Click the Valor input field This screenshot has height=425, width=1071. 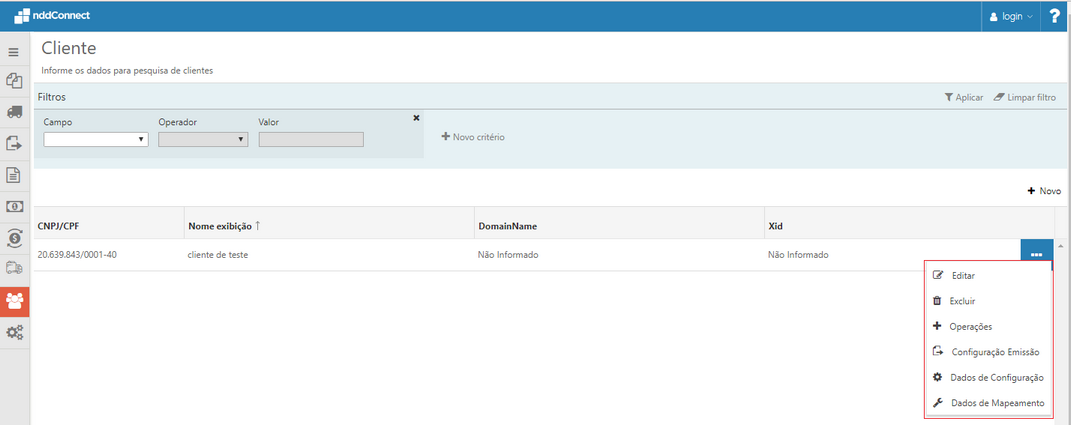311,139
